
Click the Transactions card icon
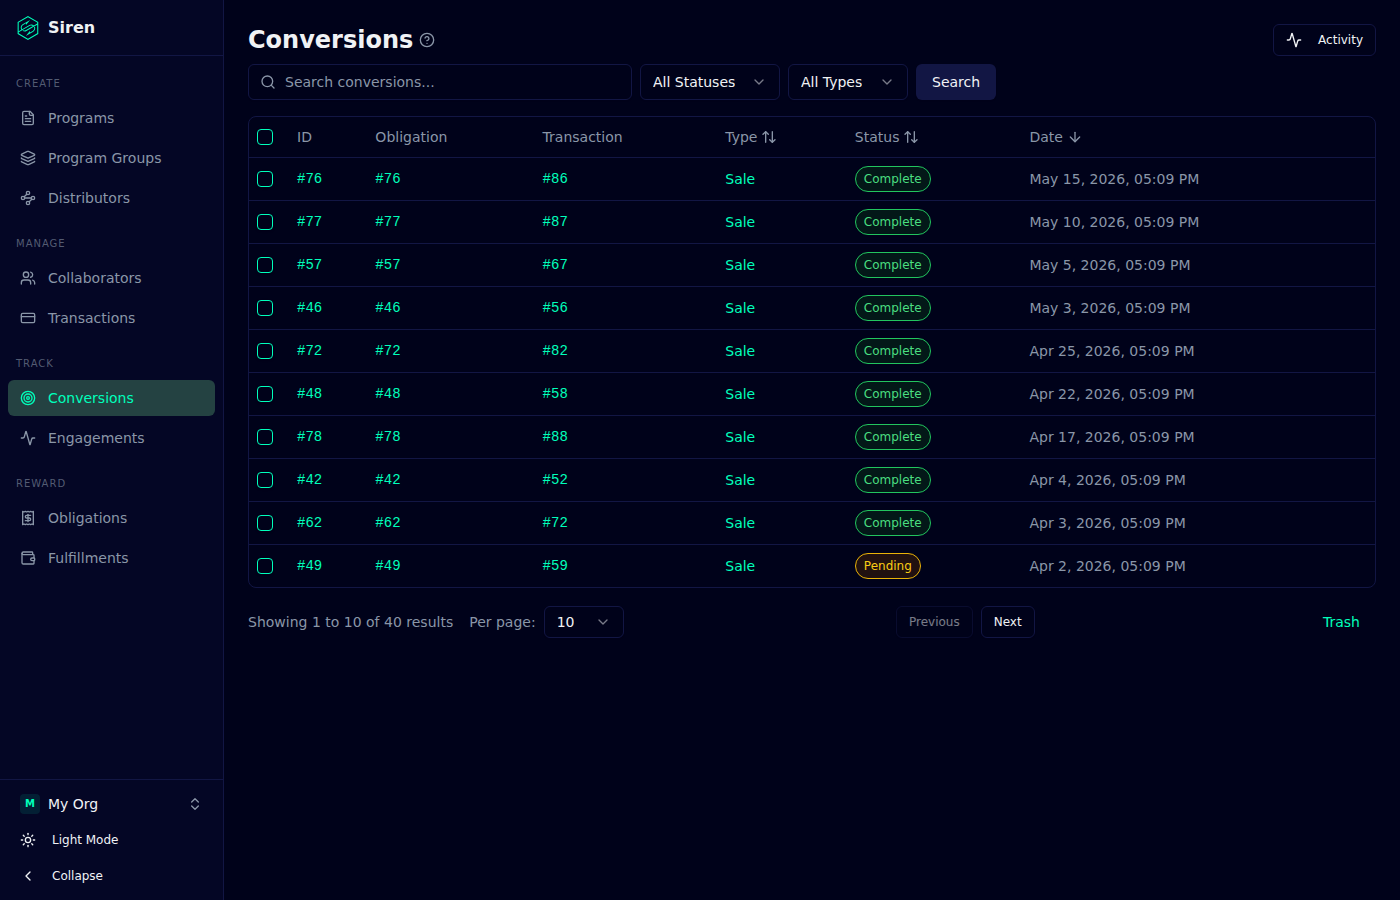point(28,318)
